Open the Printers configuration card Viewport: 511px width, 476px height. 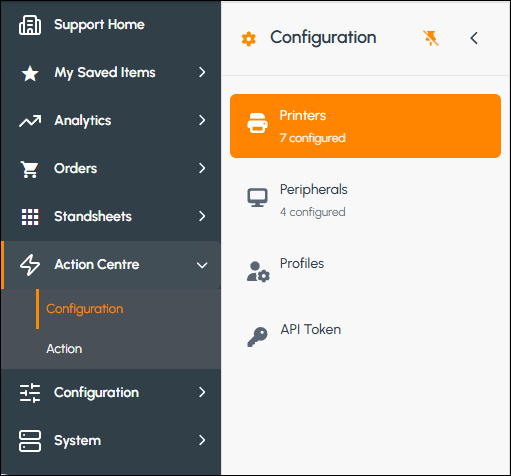[x=365, y=126]
